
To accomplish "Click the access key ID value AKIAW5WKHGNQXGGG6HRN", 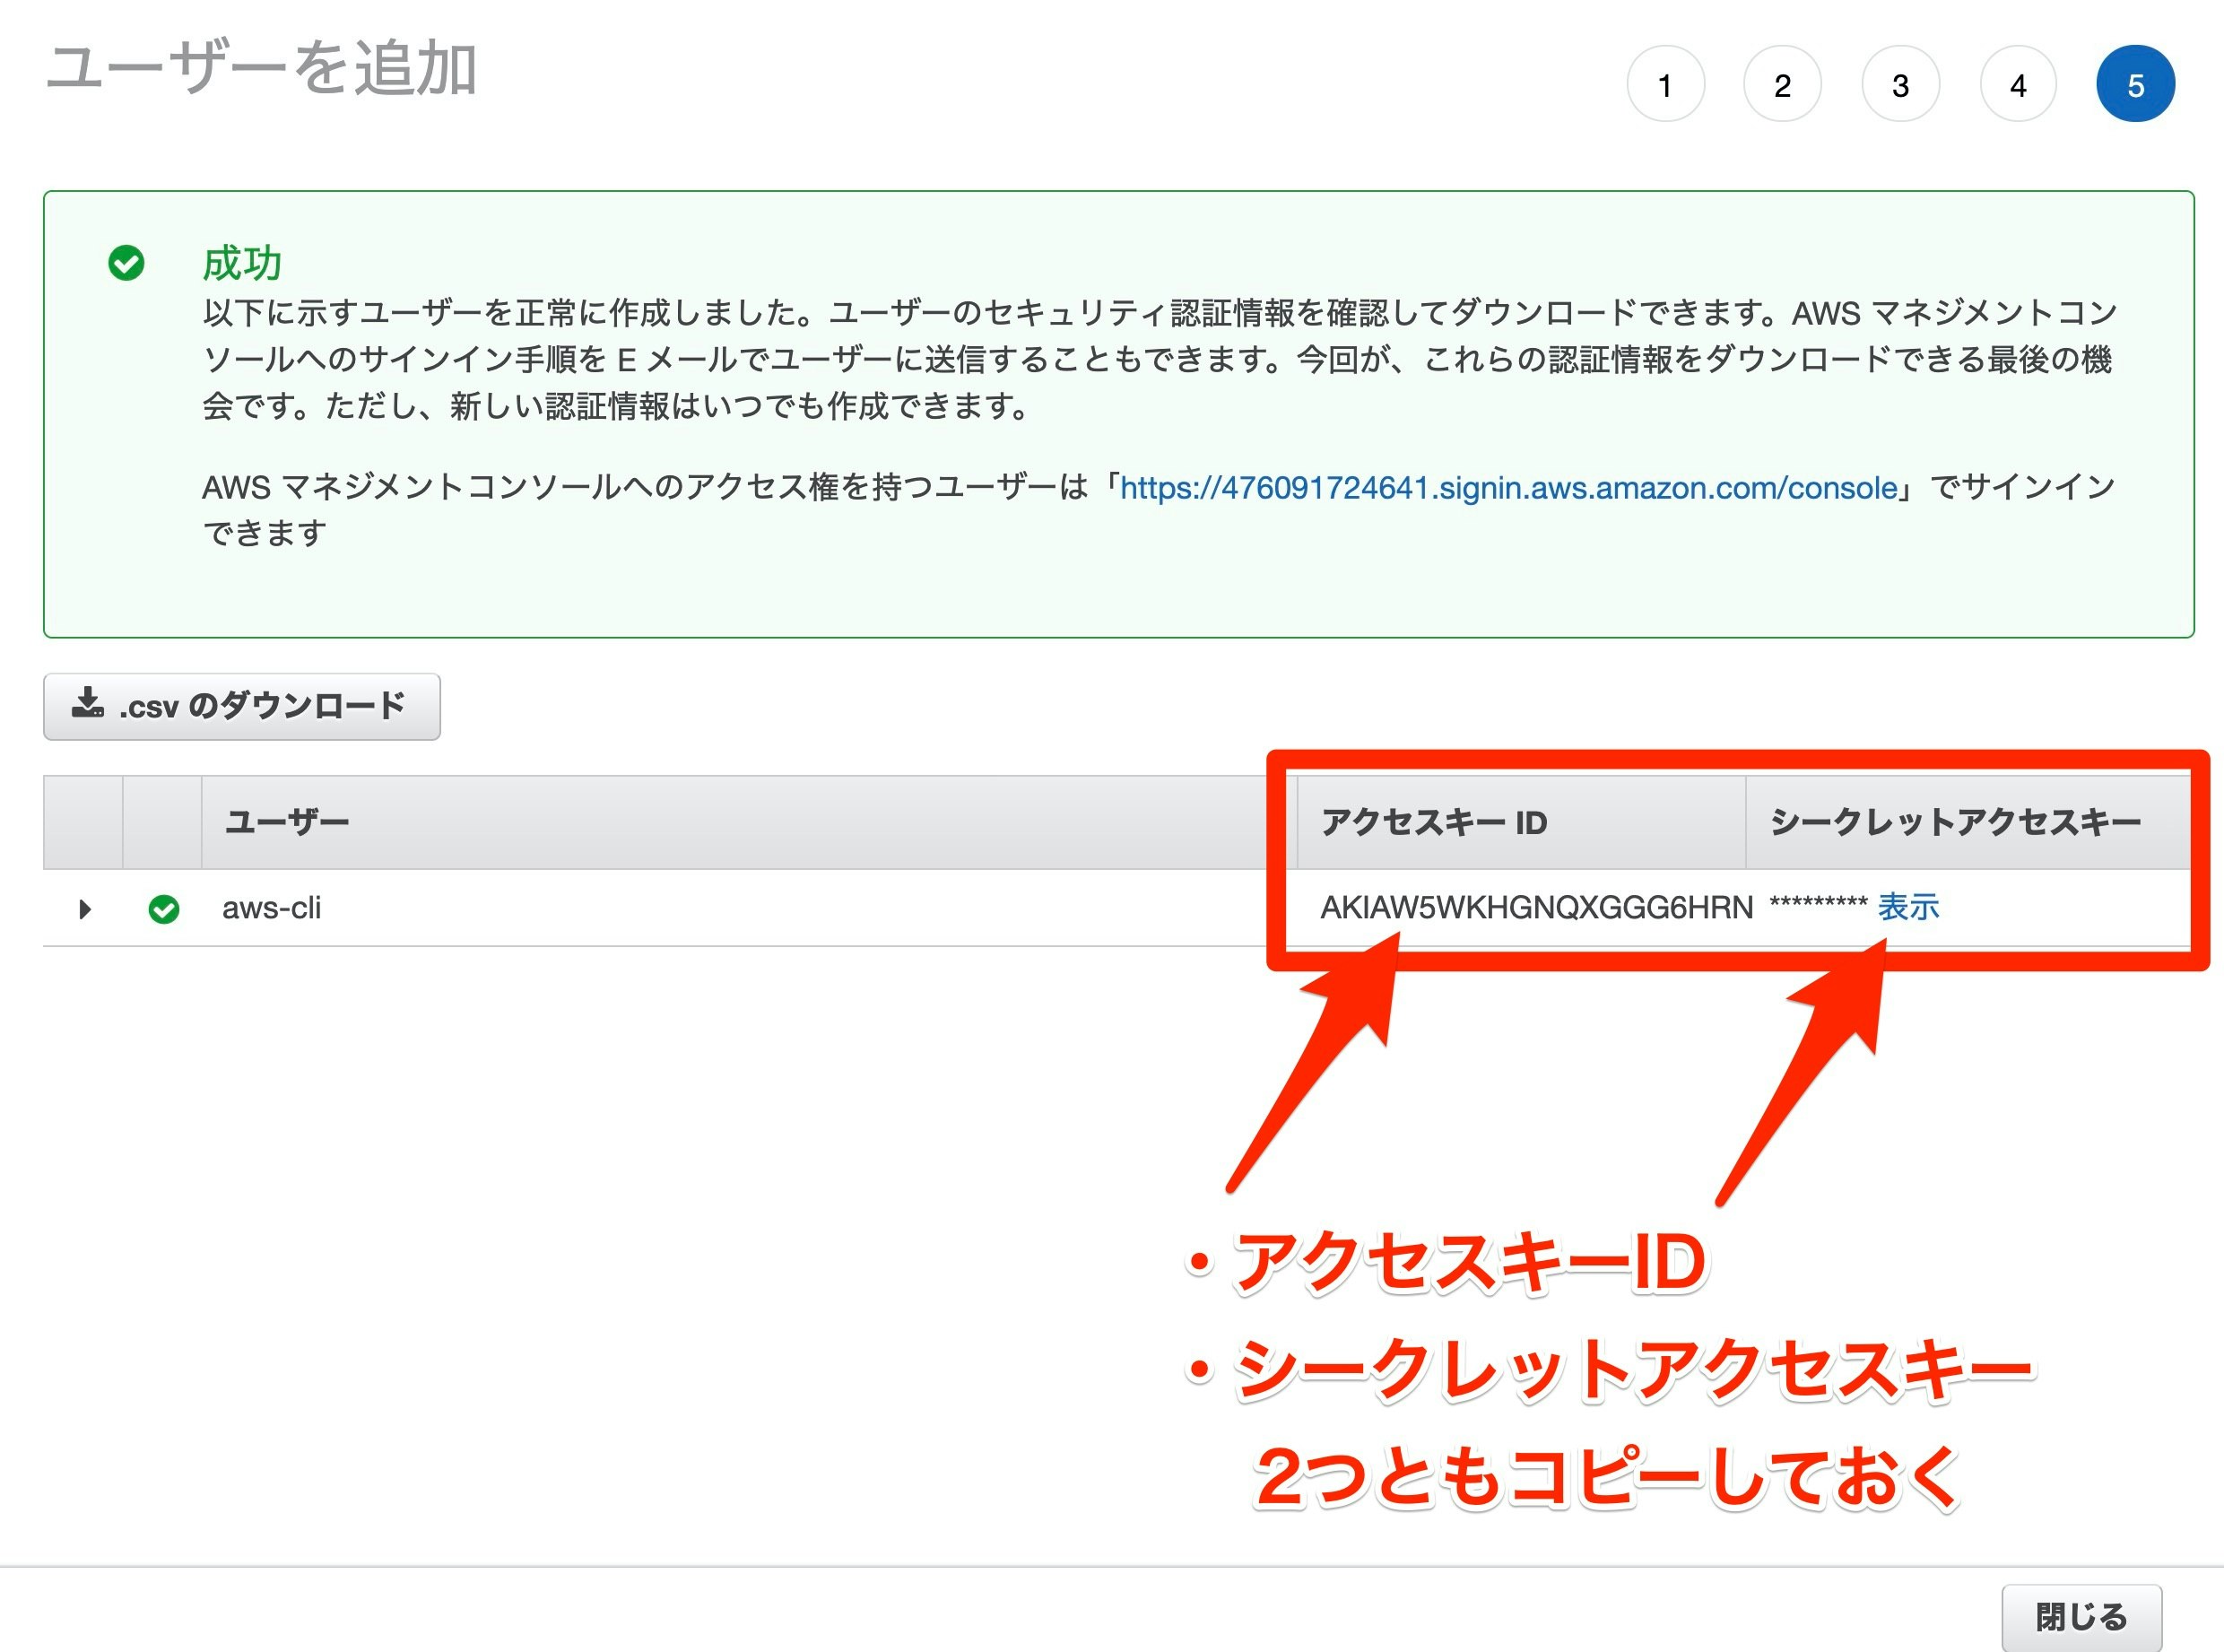I will pos(1536,907).
